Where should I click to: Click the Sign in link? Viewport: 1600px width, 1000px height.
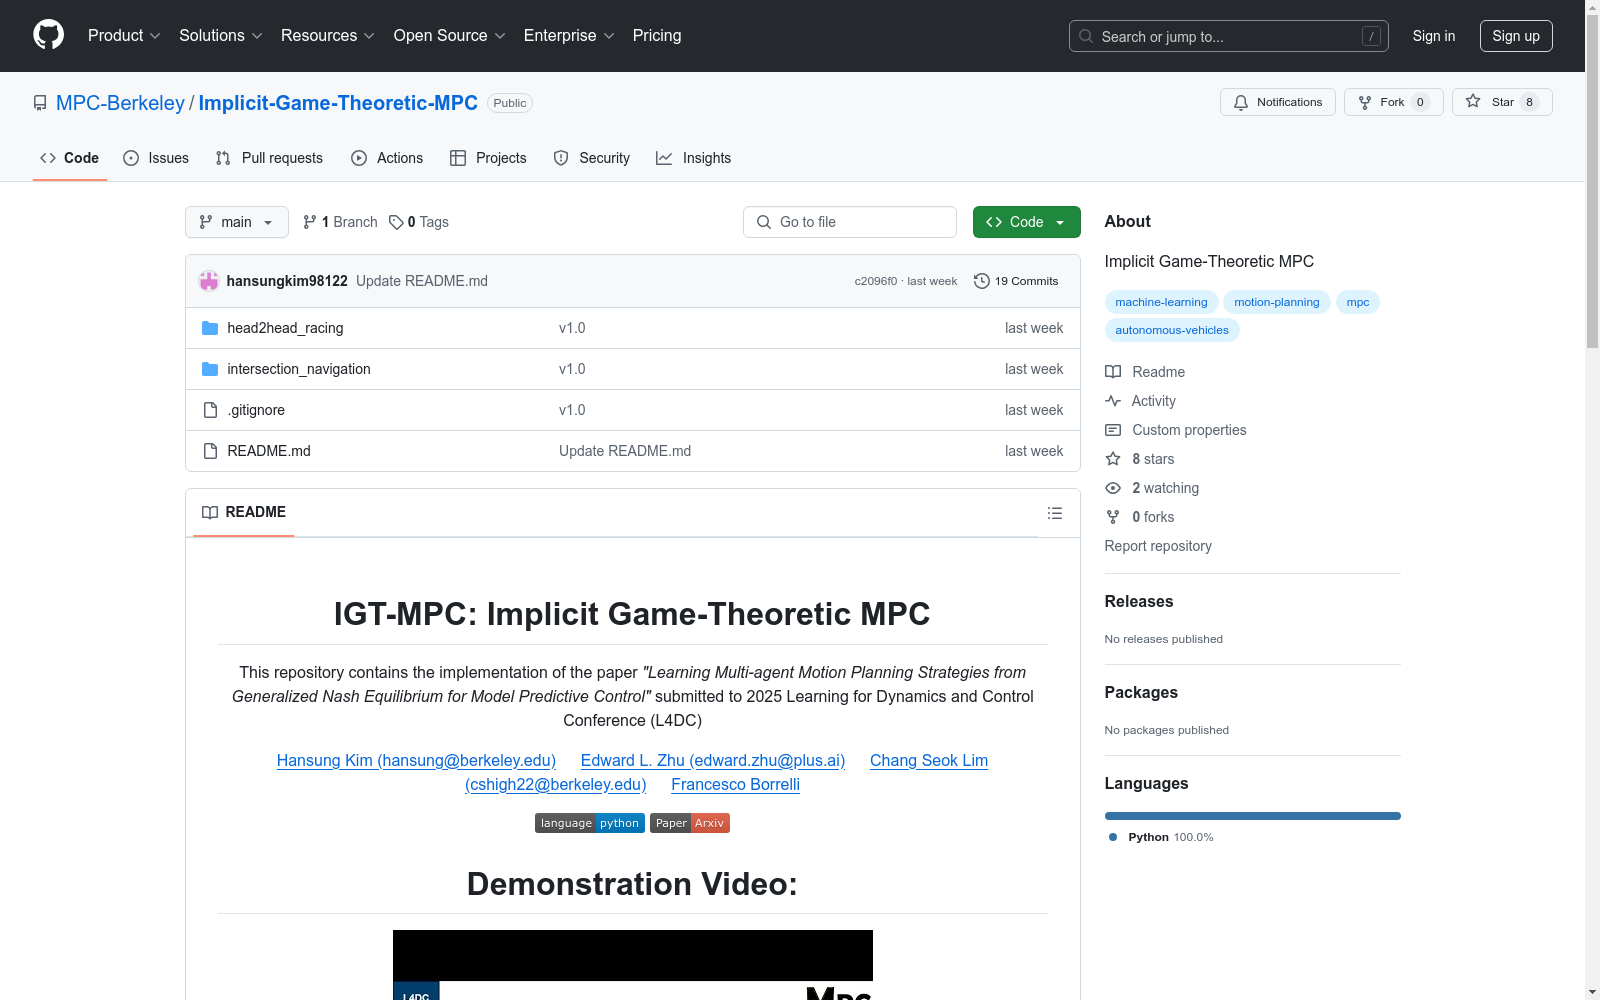click(1434, 36)
